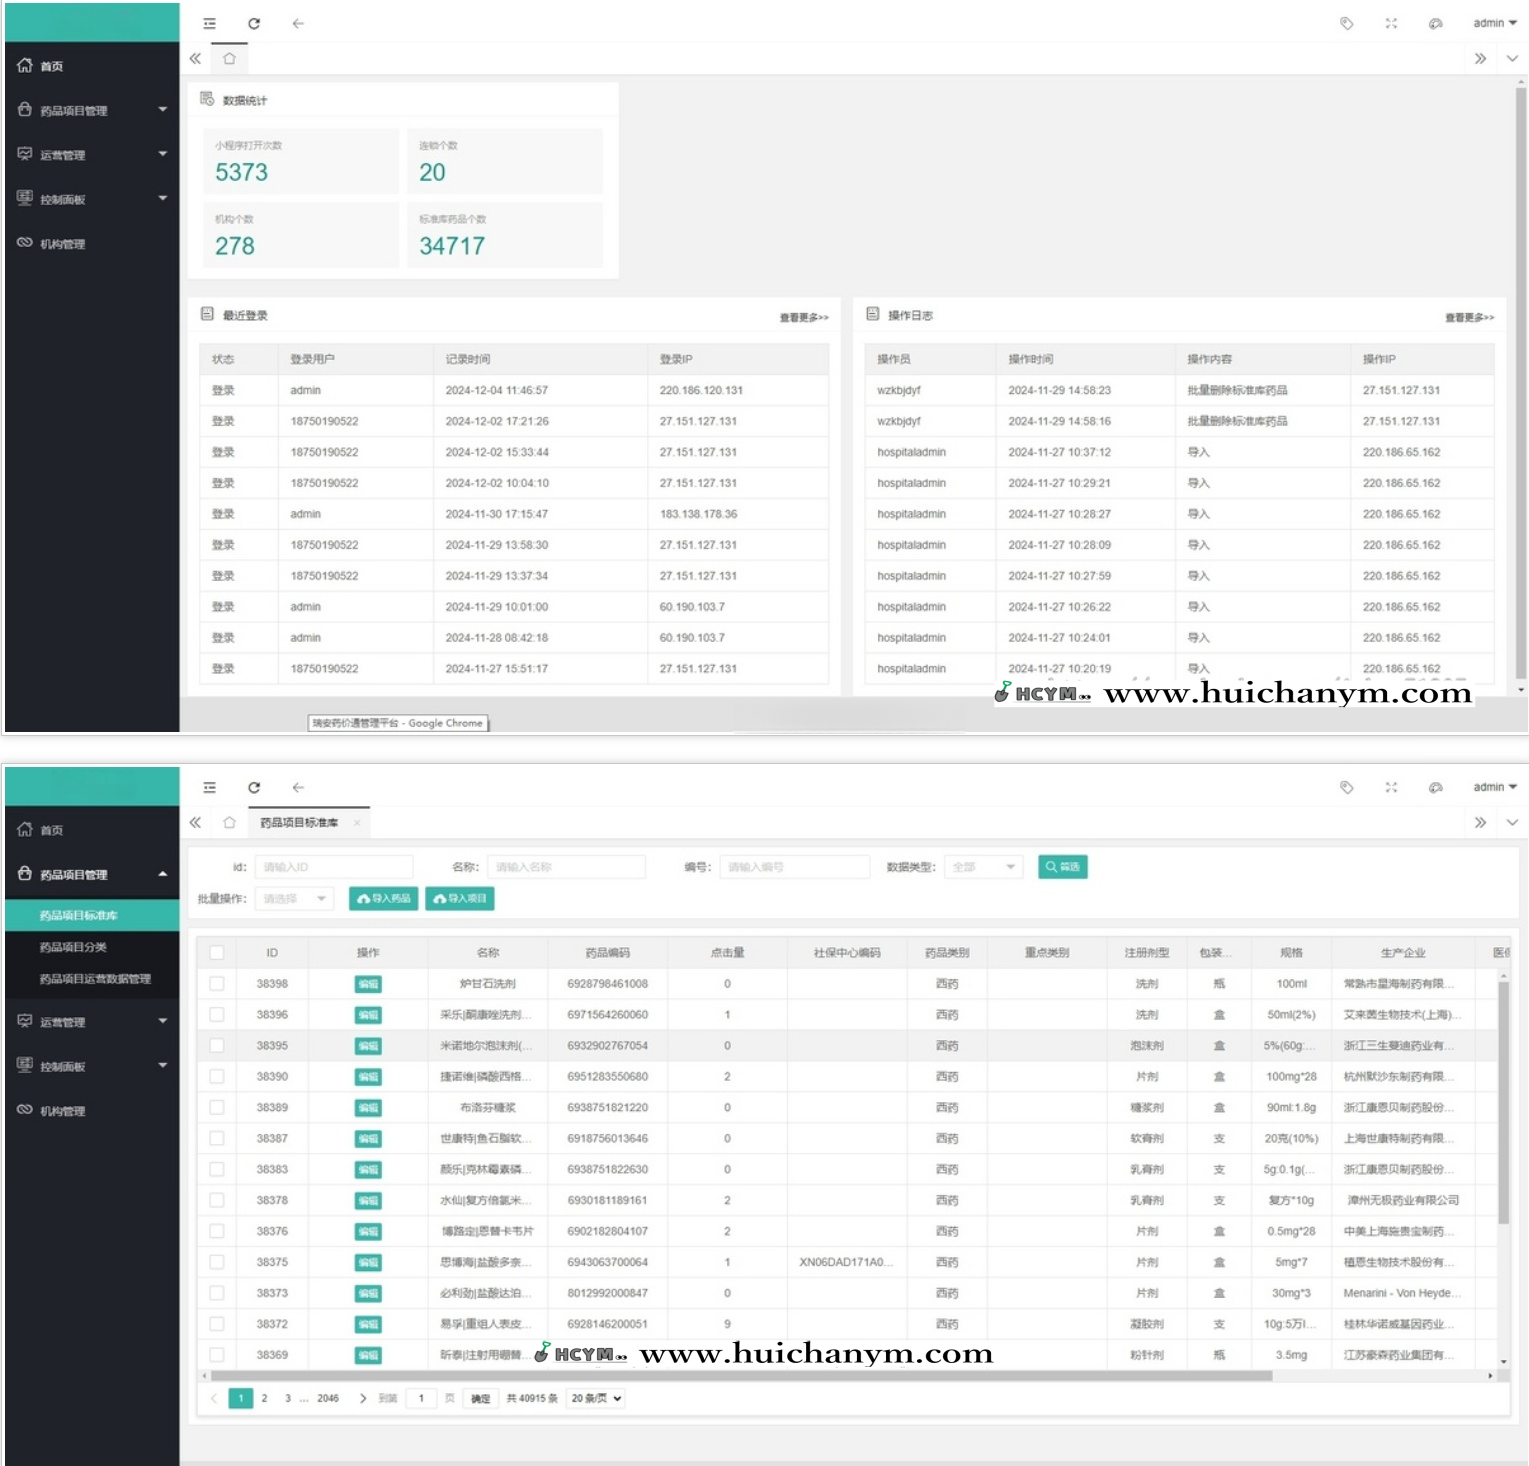The width and height of the screenshot is (1529, 1466).
Task: Click the edit icon for row ID 38375
Action: 368,1263
